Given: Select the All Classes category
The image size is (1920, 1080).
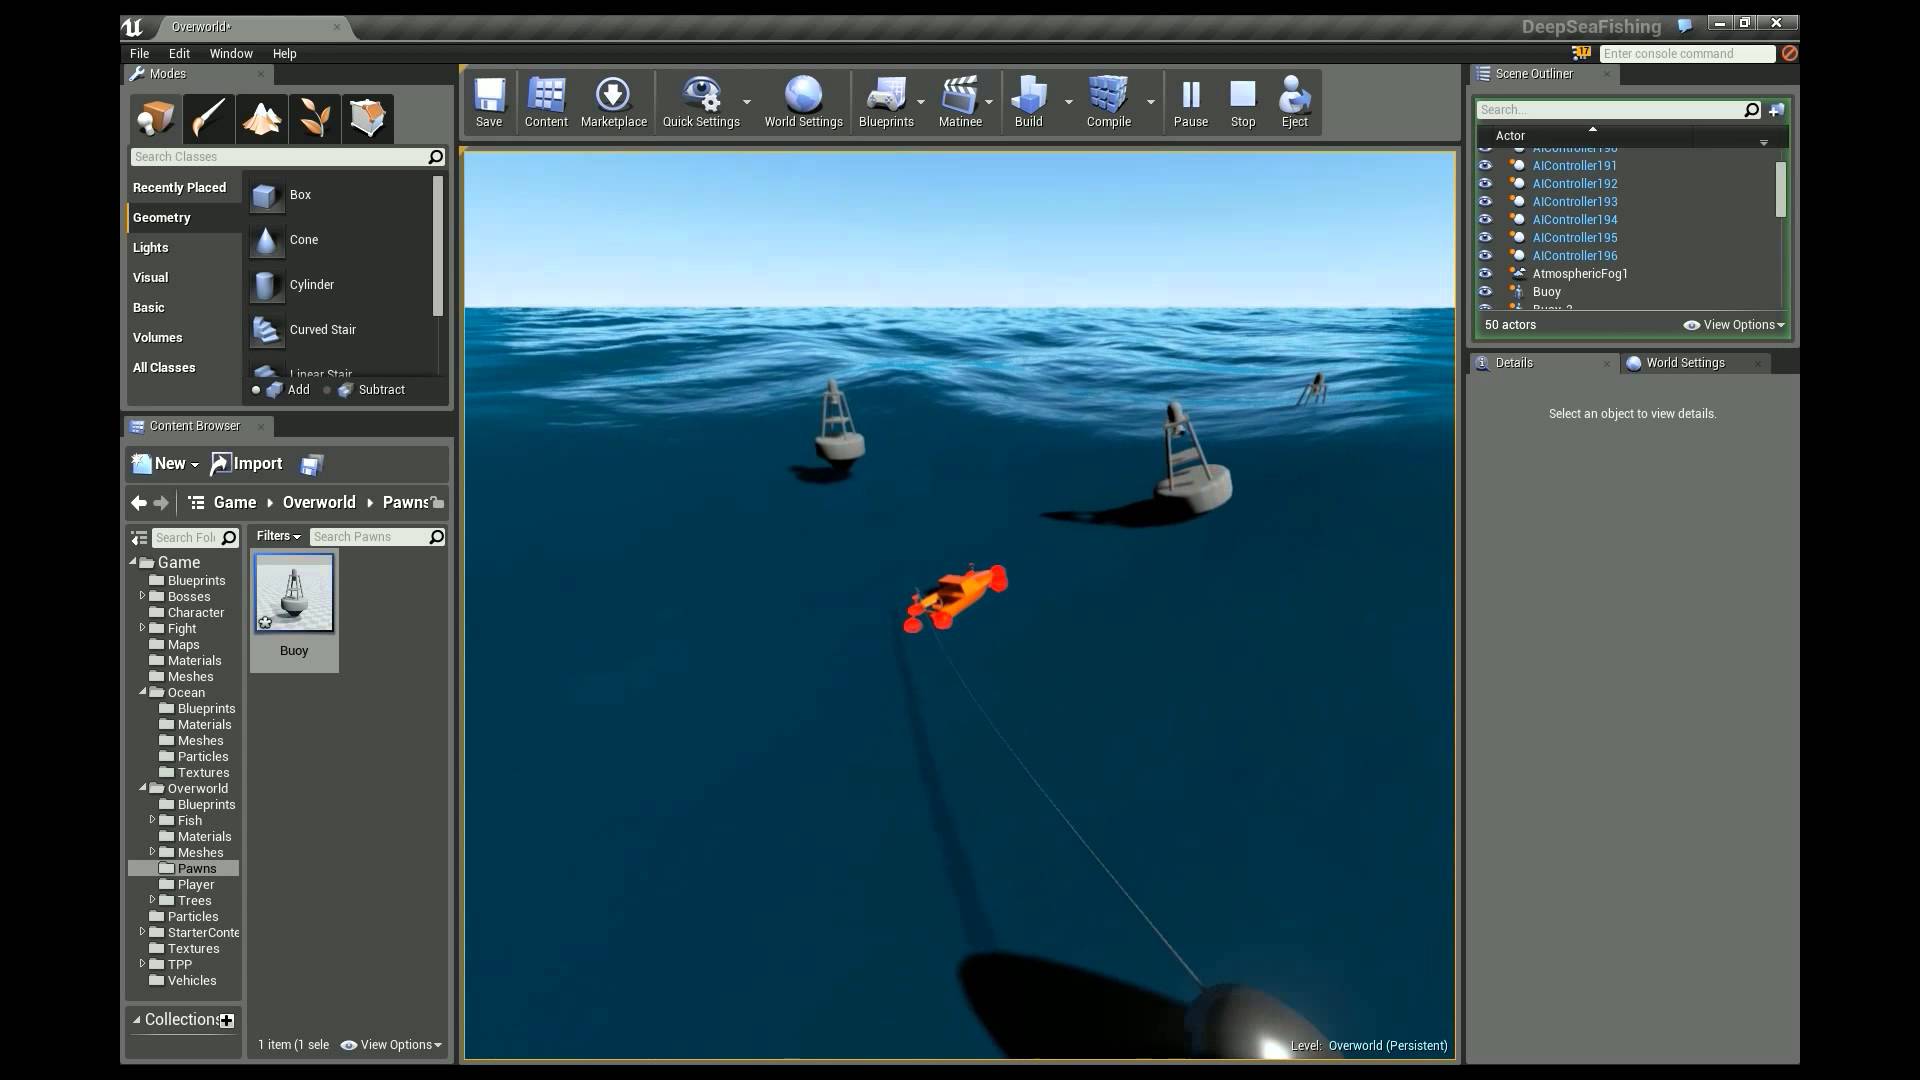Looking at the screenshot, I should pos(164,368).
